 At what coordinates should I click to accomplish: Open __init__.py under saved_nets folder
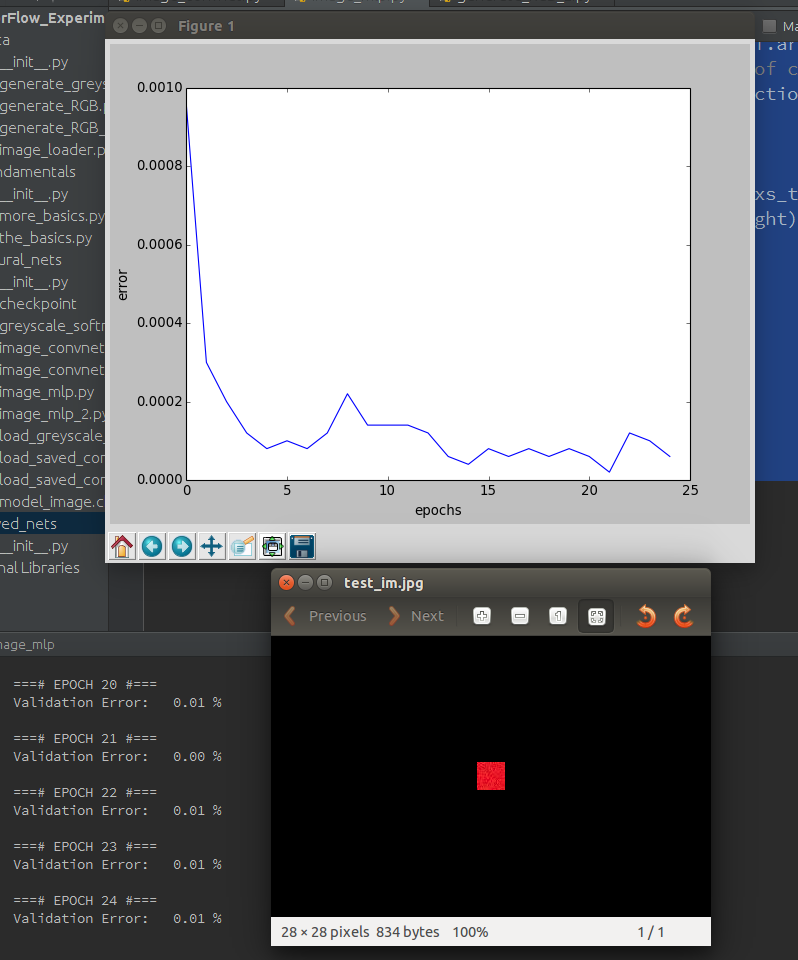click(34, 546)
